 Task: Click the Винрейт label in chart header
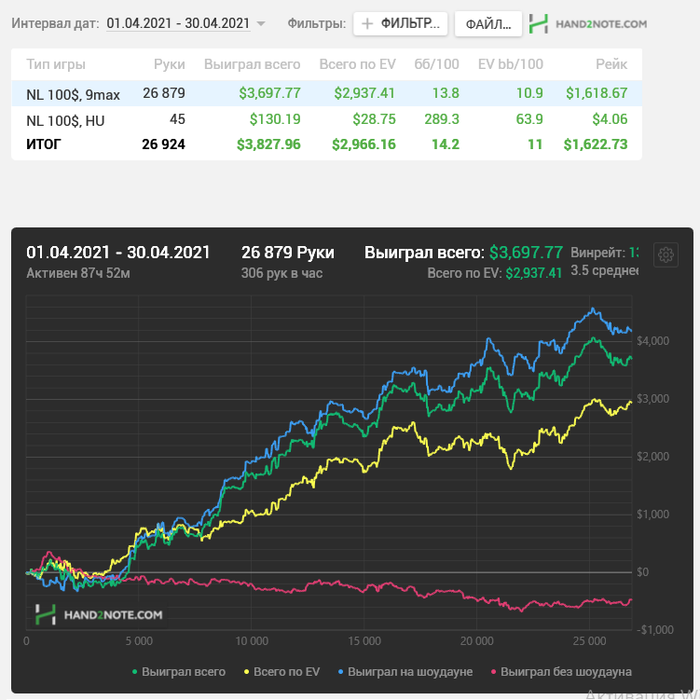(597, 253)
